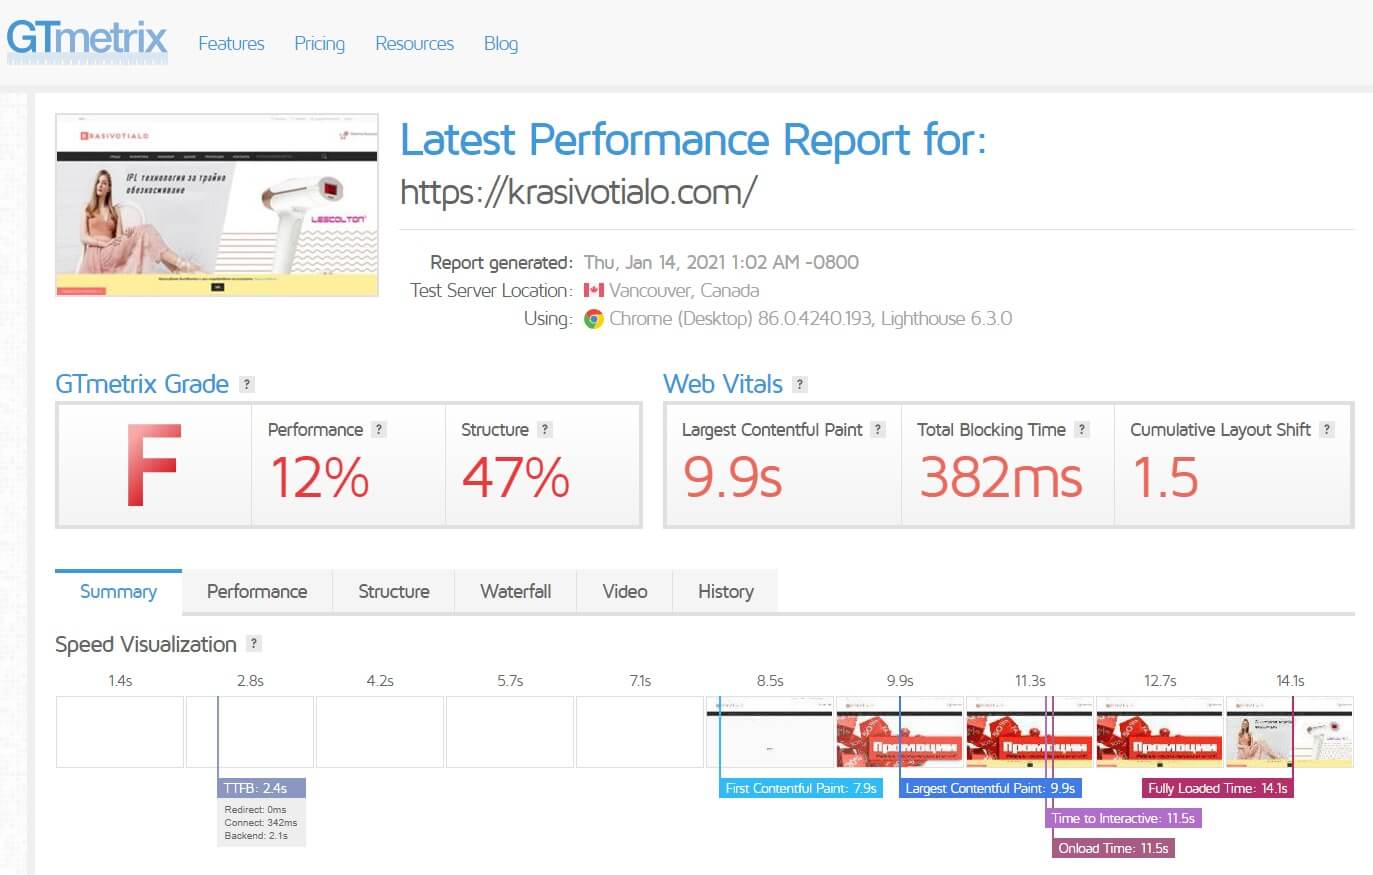Click help icon next to Web Vitals

coord(799,384)
